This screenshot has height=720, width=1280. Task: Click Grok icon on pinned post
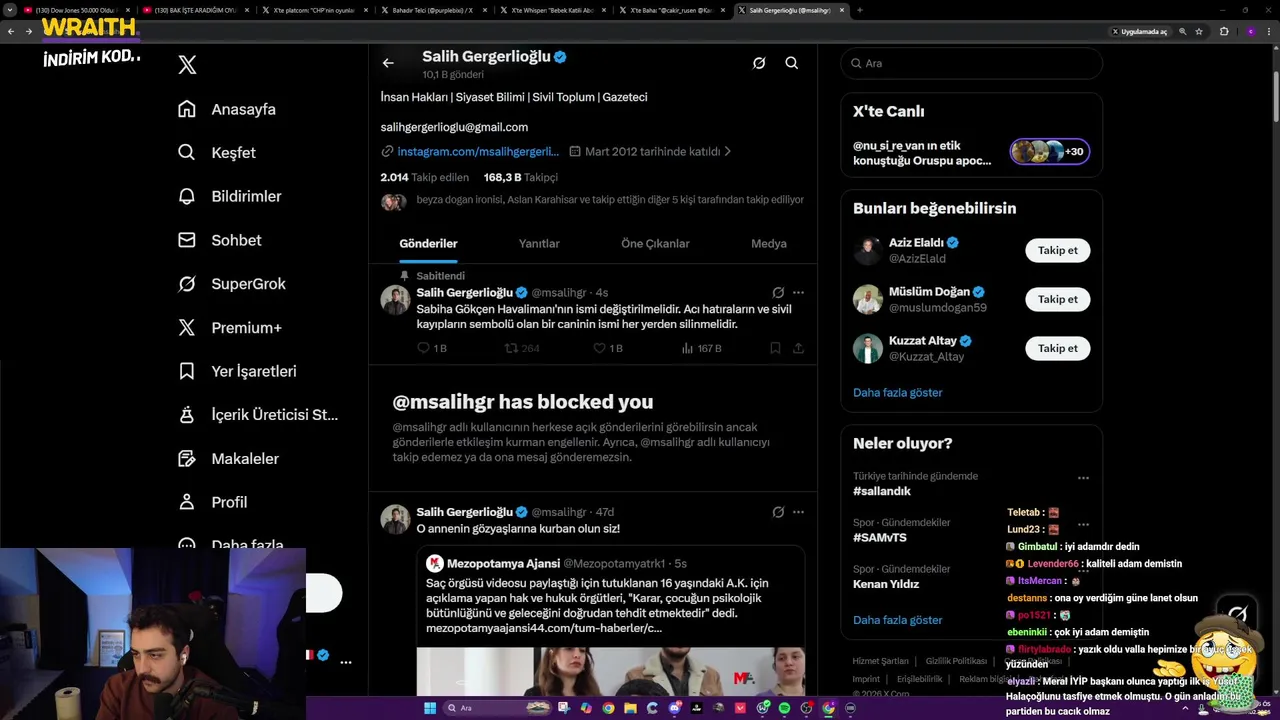coord(778,292)
